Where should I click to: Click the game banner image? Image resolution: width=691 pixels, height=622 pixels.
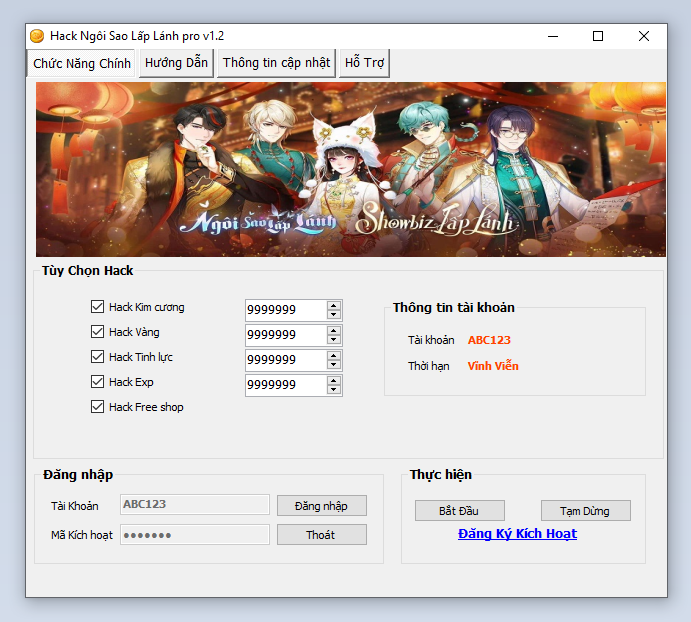pos(350,169)
